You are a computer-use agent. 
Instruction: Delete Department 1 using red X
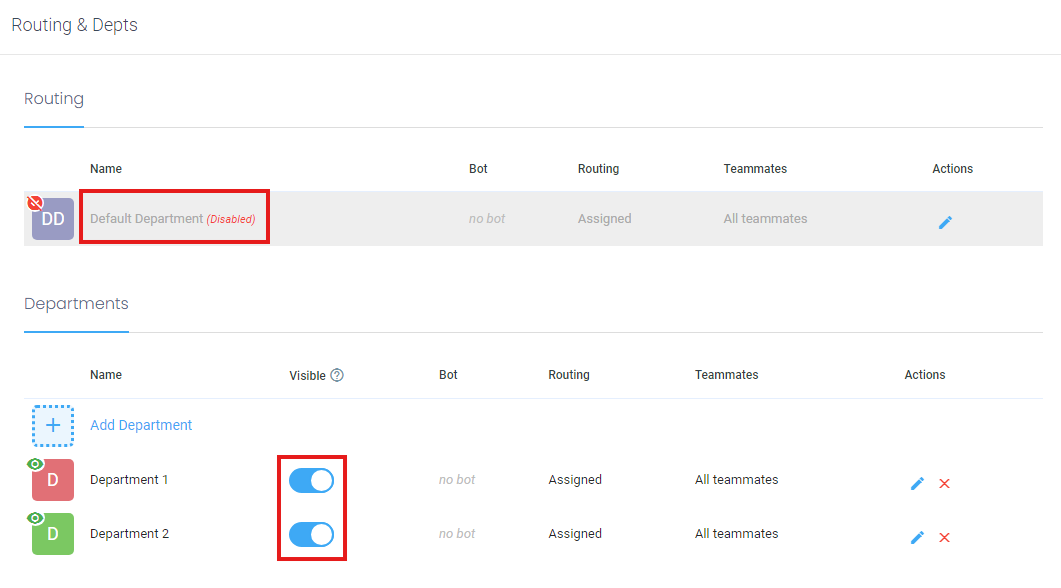[x=944, y=484]
